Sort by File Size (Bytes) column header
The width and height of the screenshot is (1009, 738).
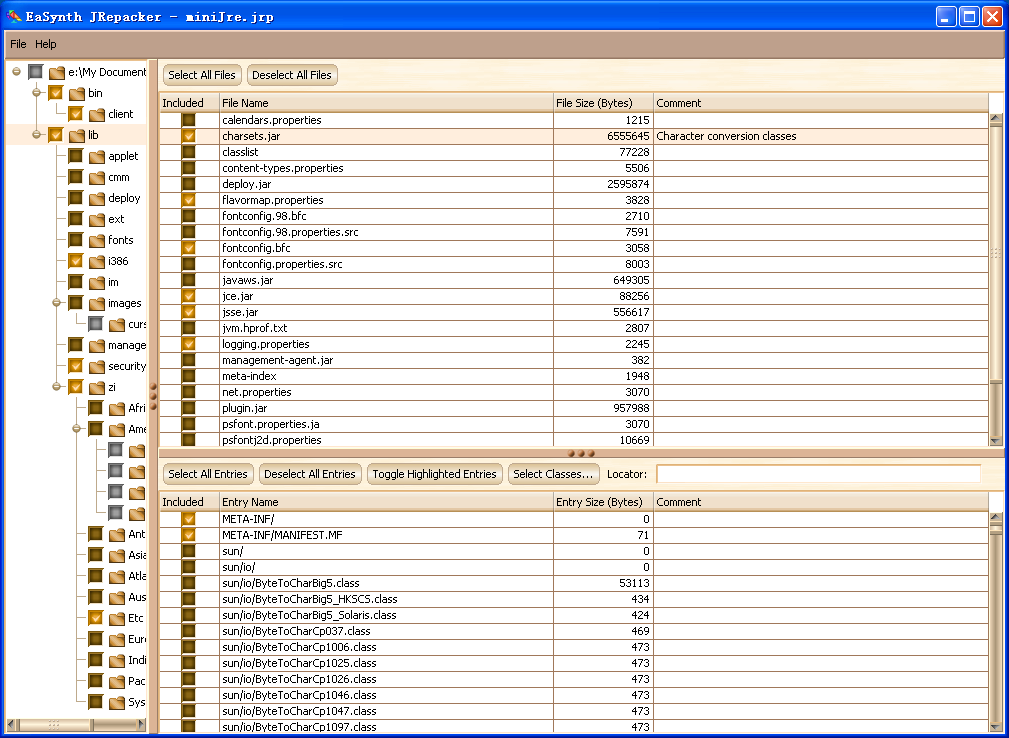pos(603,103)
